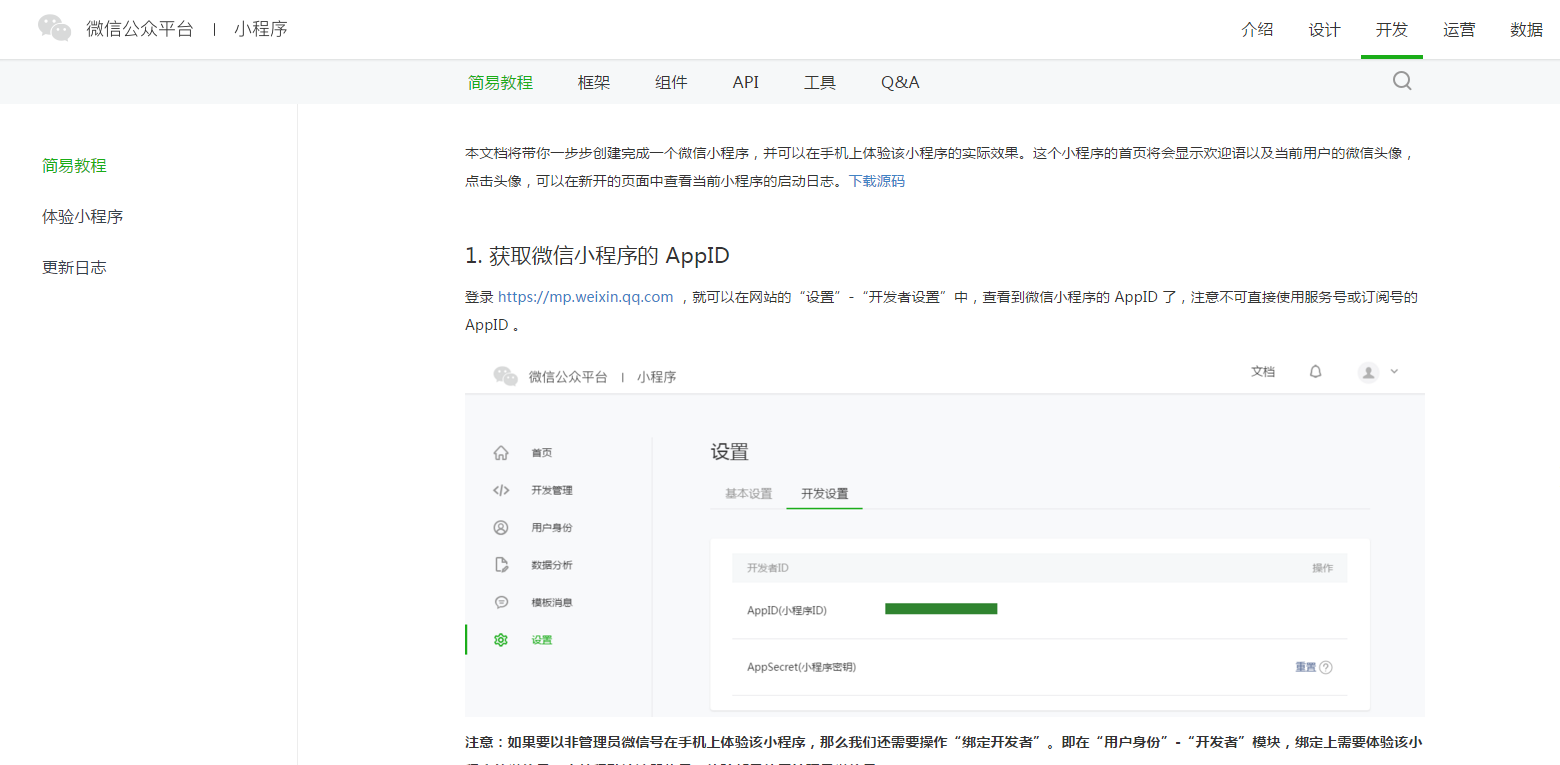
Task: Click the AppSecret(小程序密钥) label
Action: pyautogui.click(x=801, y=667)
